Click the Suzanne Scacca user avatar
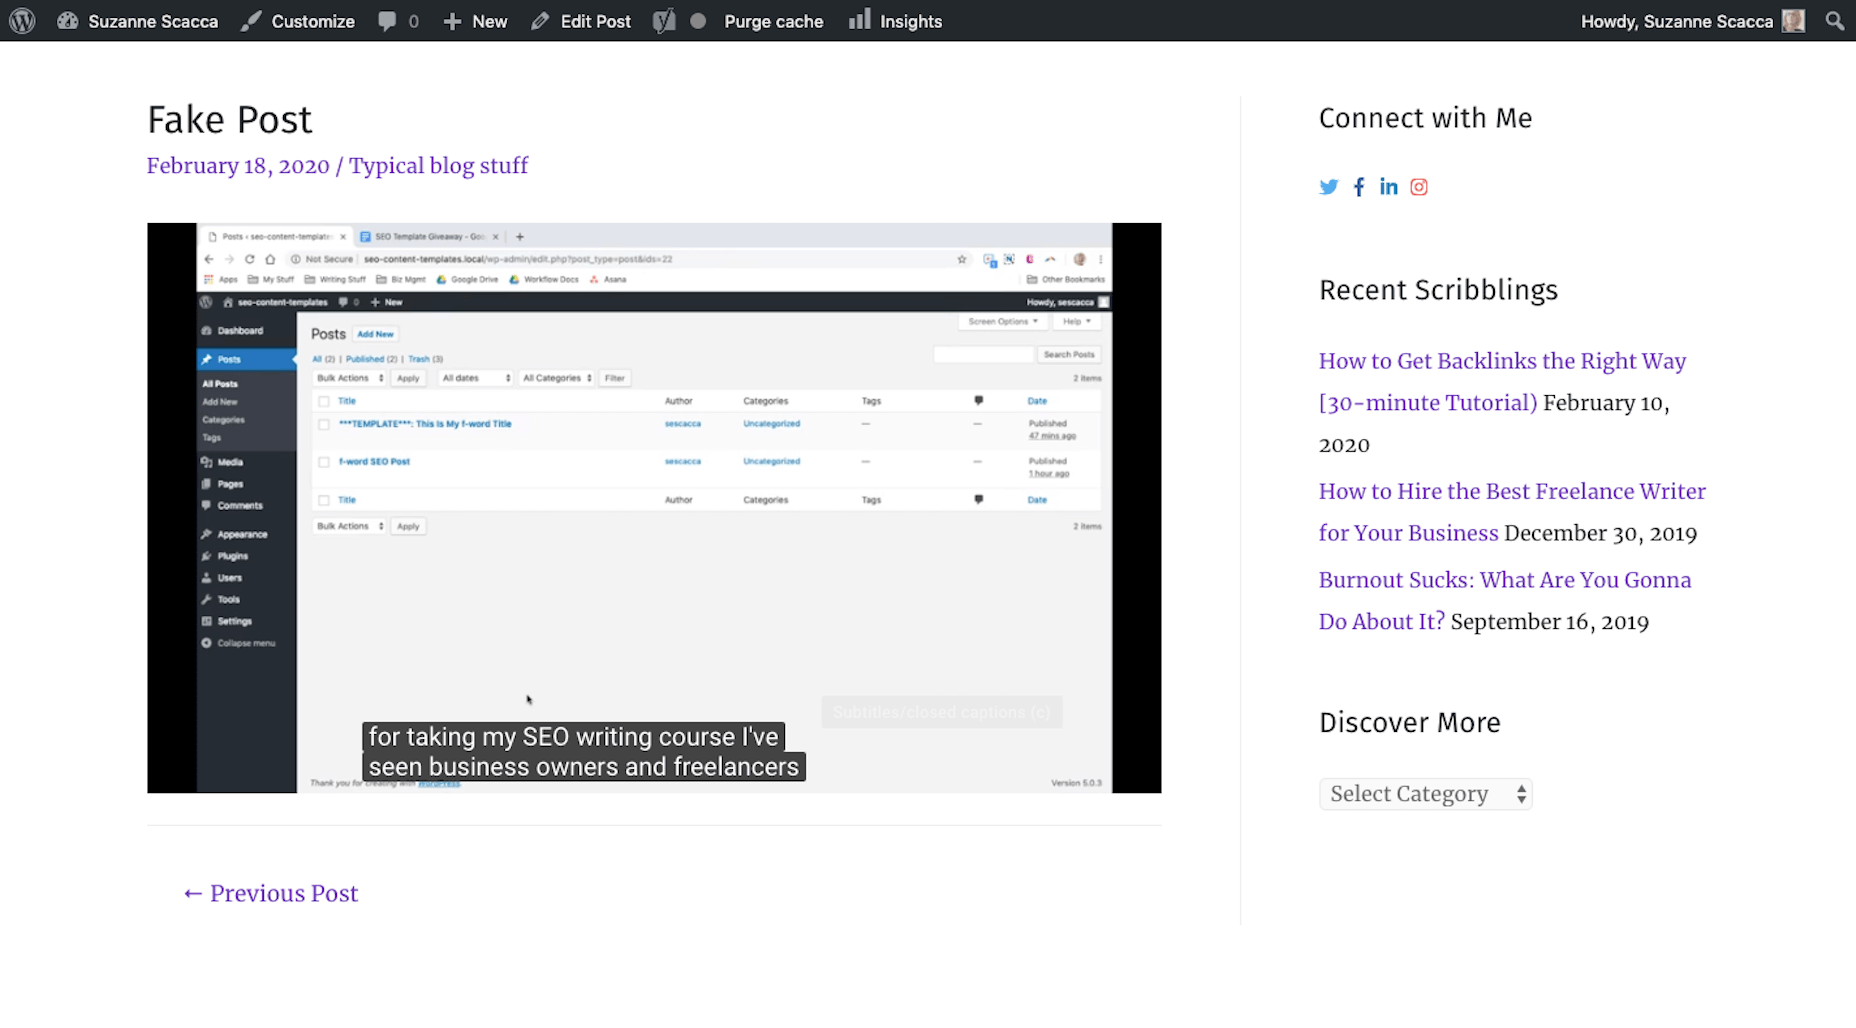 click(1794, 21)
